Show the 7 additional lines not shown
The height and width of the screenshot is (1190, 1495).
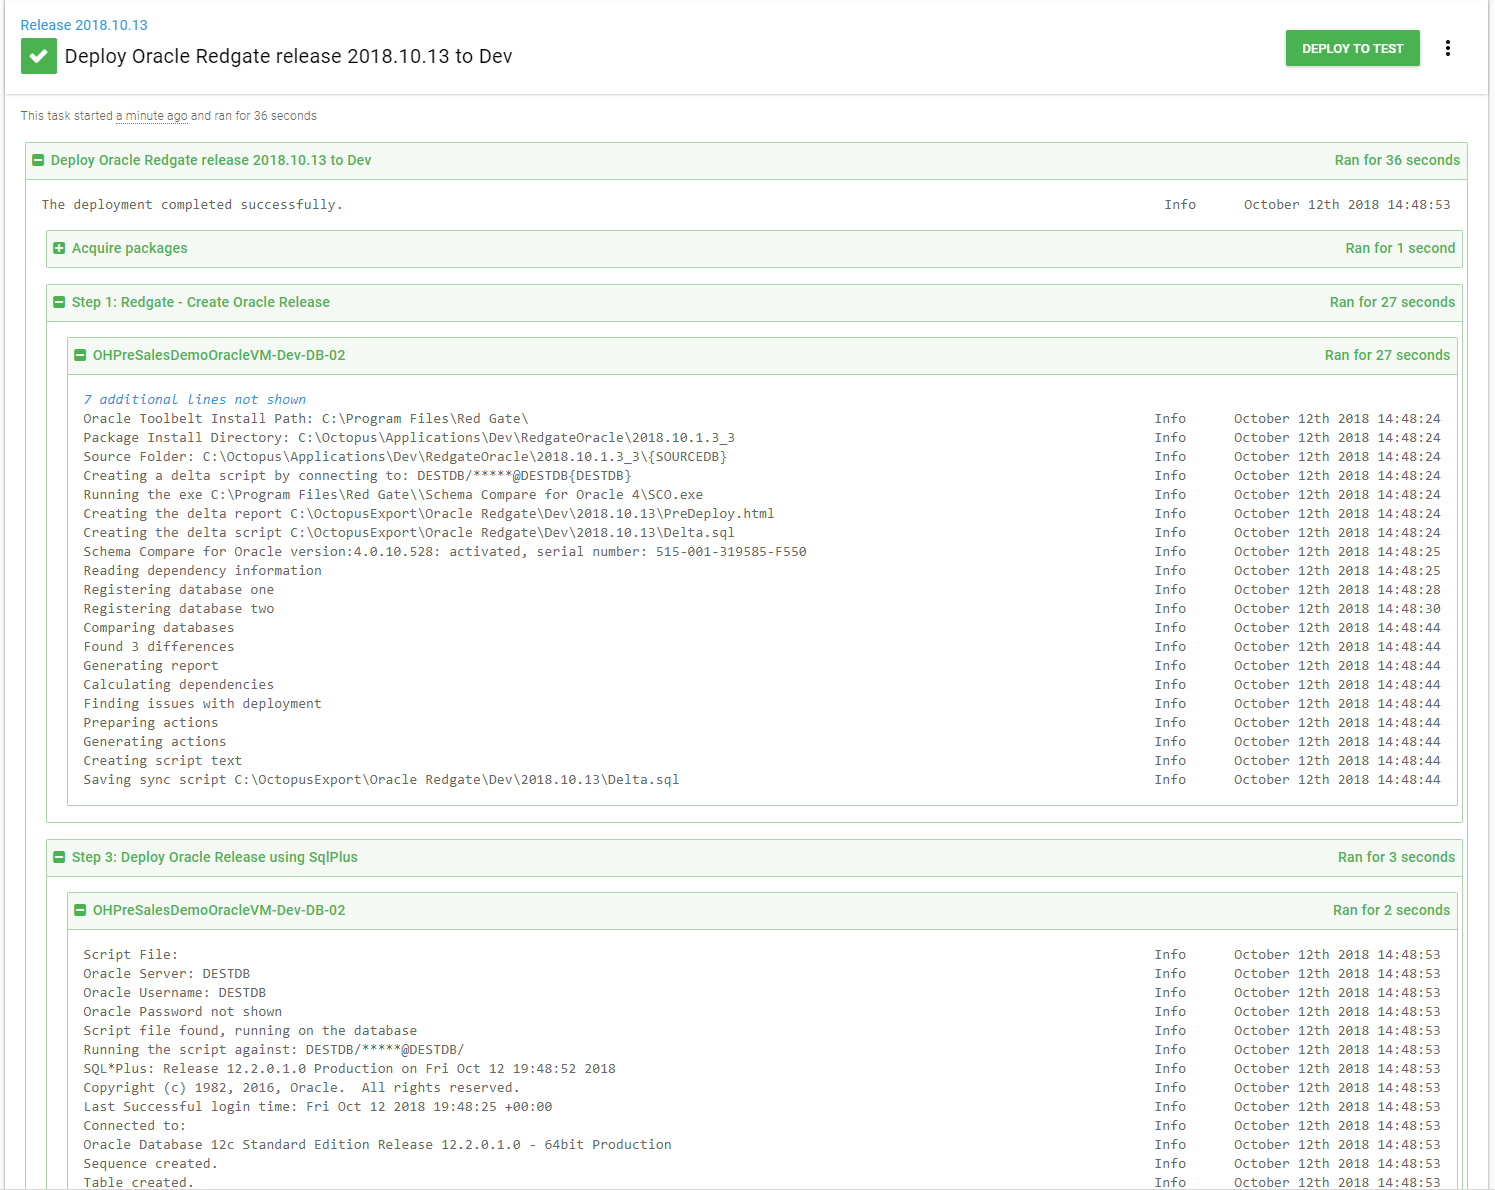click(x=194, y=399)
